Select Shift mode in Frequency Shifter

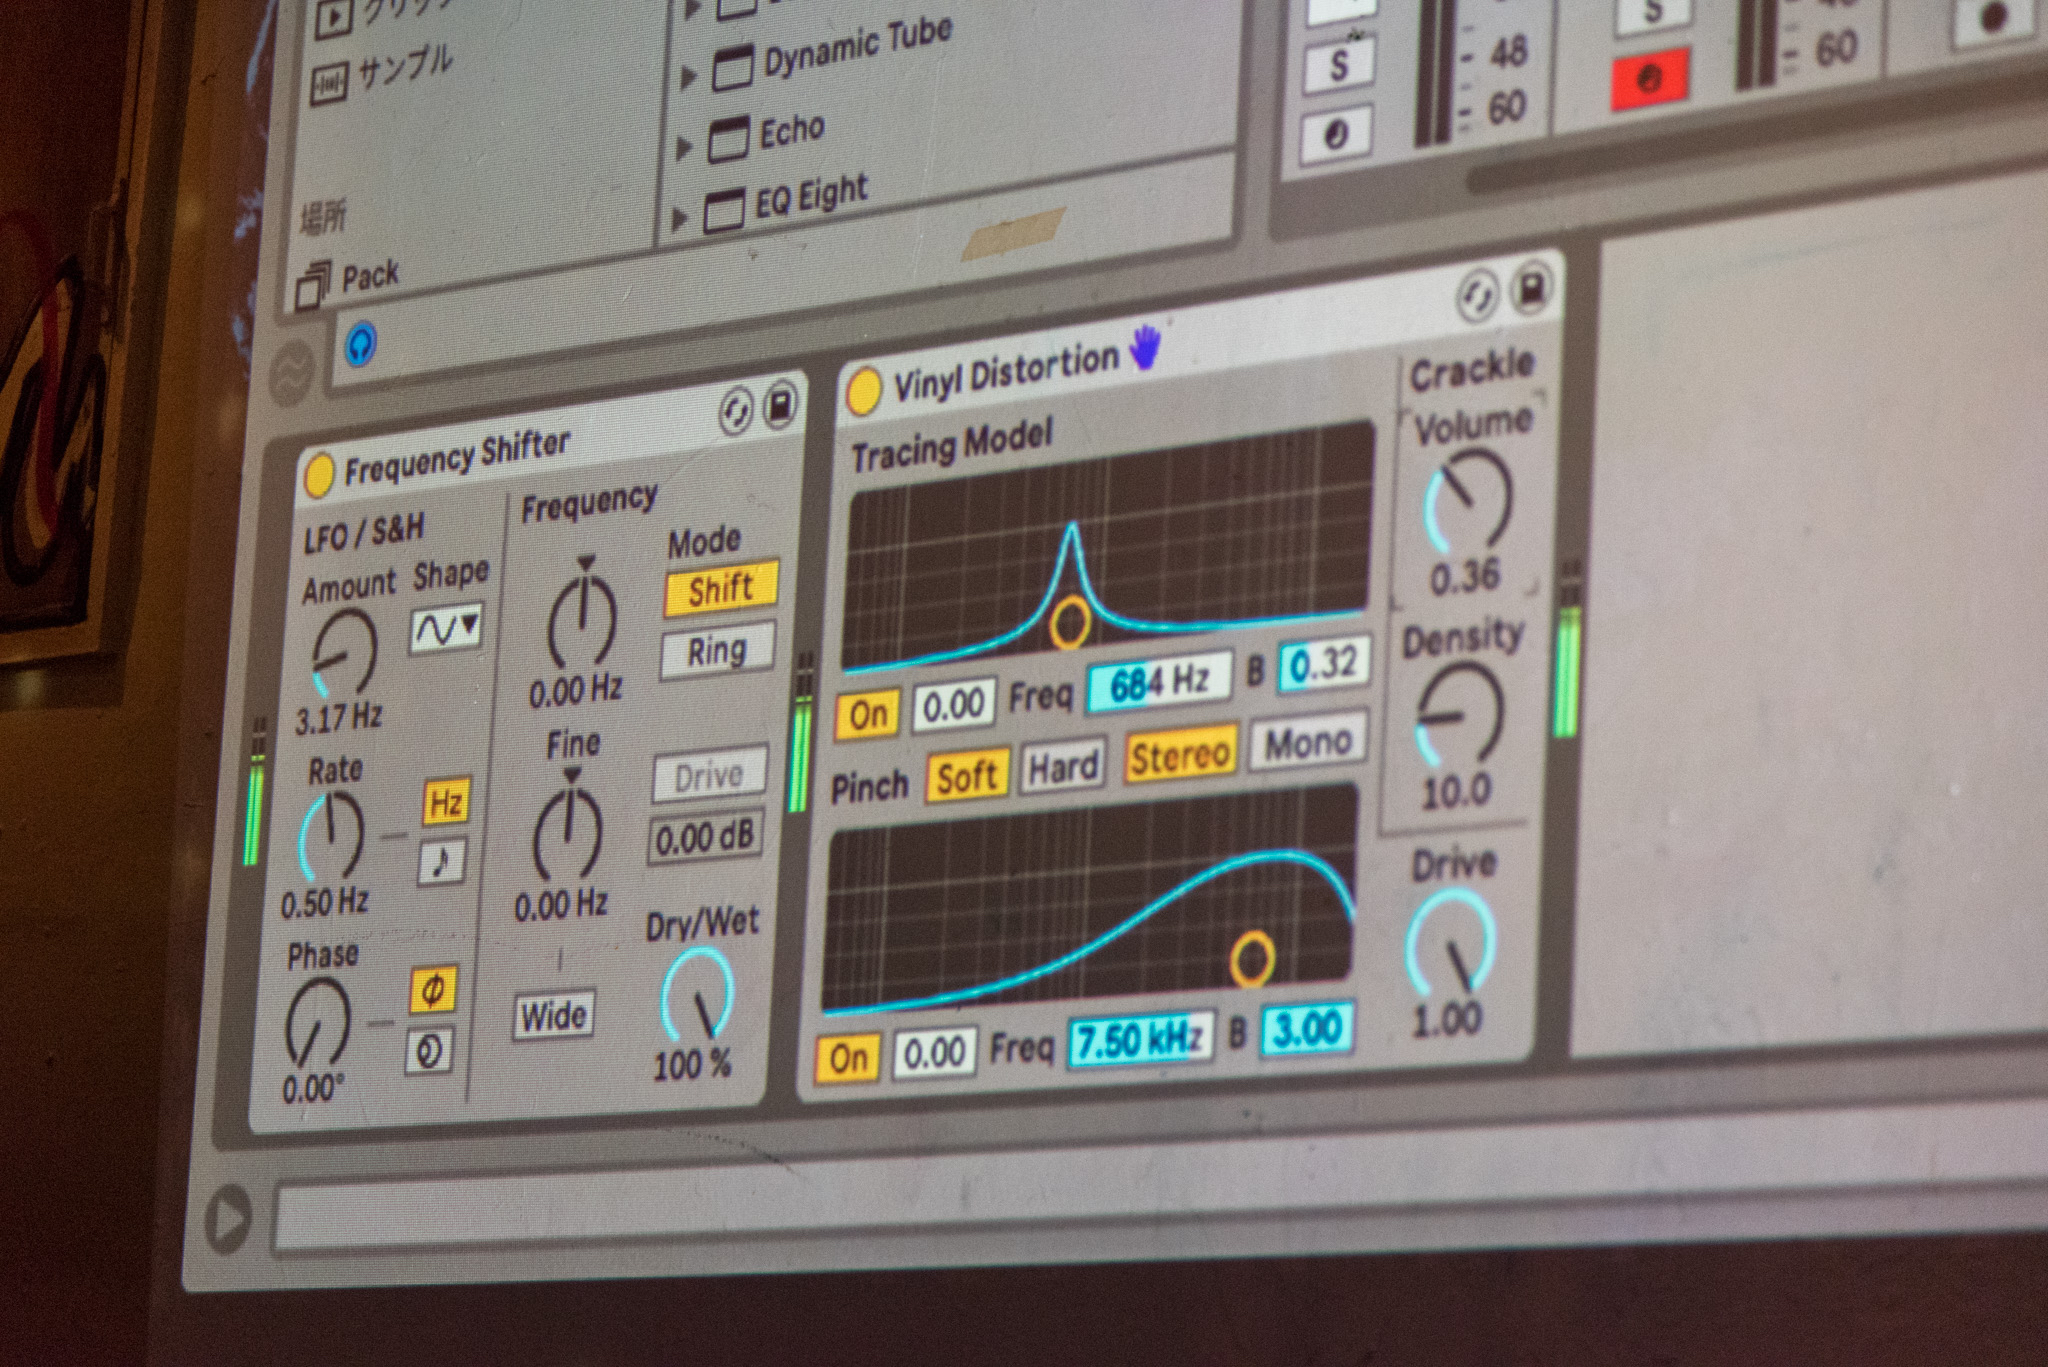[x=720, y=588]
